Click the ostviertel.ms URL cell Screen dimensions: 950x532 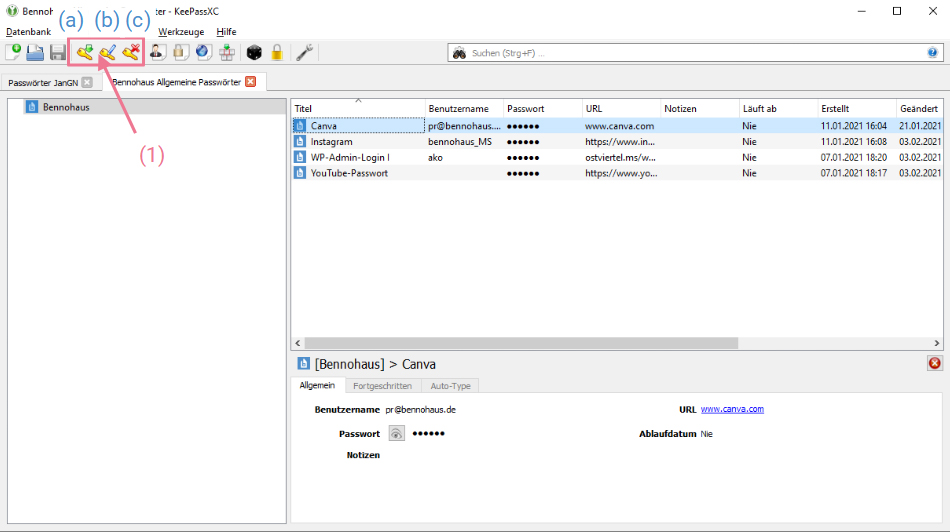pyautogui.click(x=620, y=157)
